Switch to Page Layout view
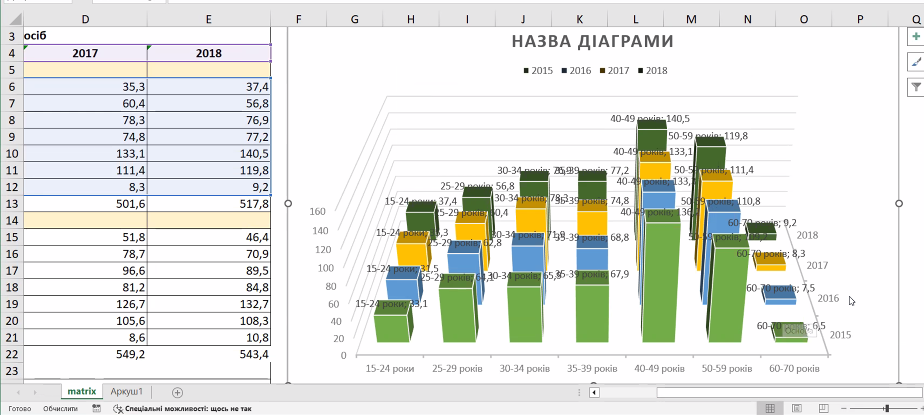Image resolution: width=924 pixels, height=415 pixels. (x=796, y=408)
